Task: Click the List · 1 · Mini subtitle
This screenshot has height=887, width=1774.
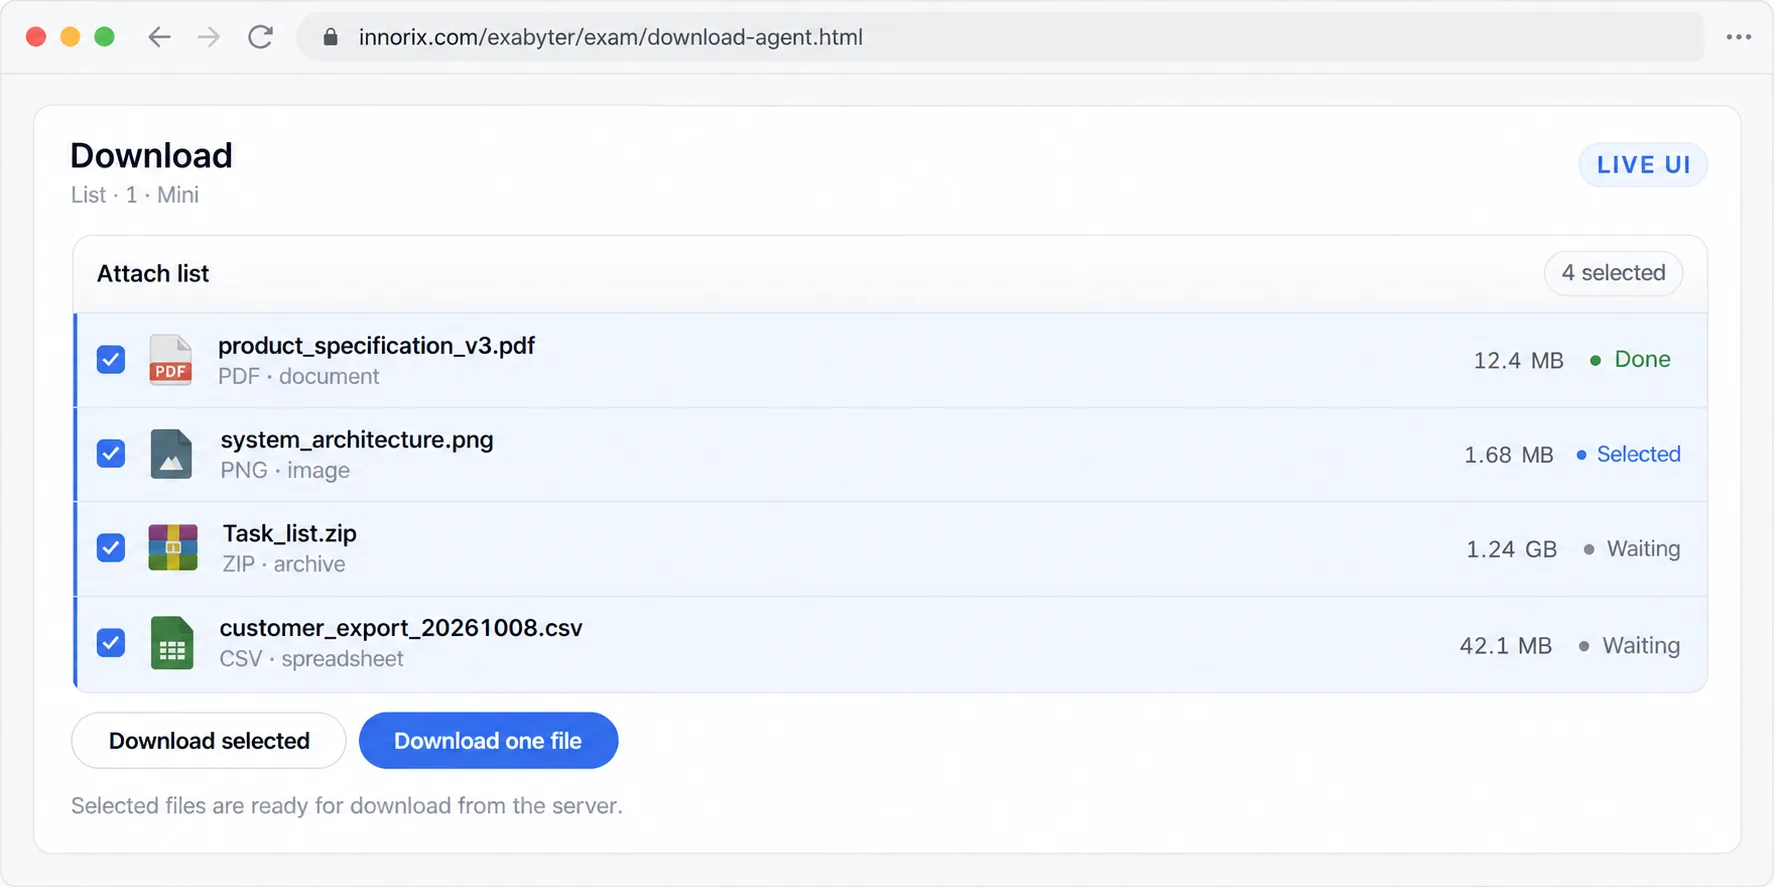Action: (135, 195)
